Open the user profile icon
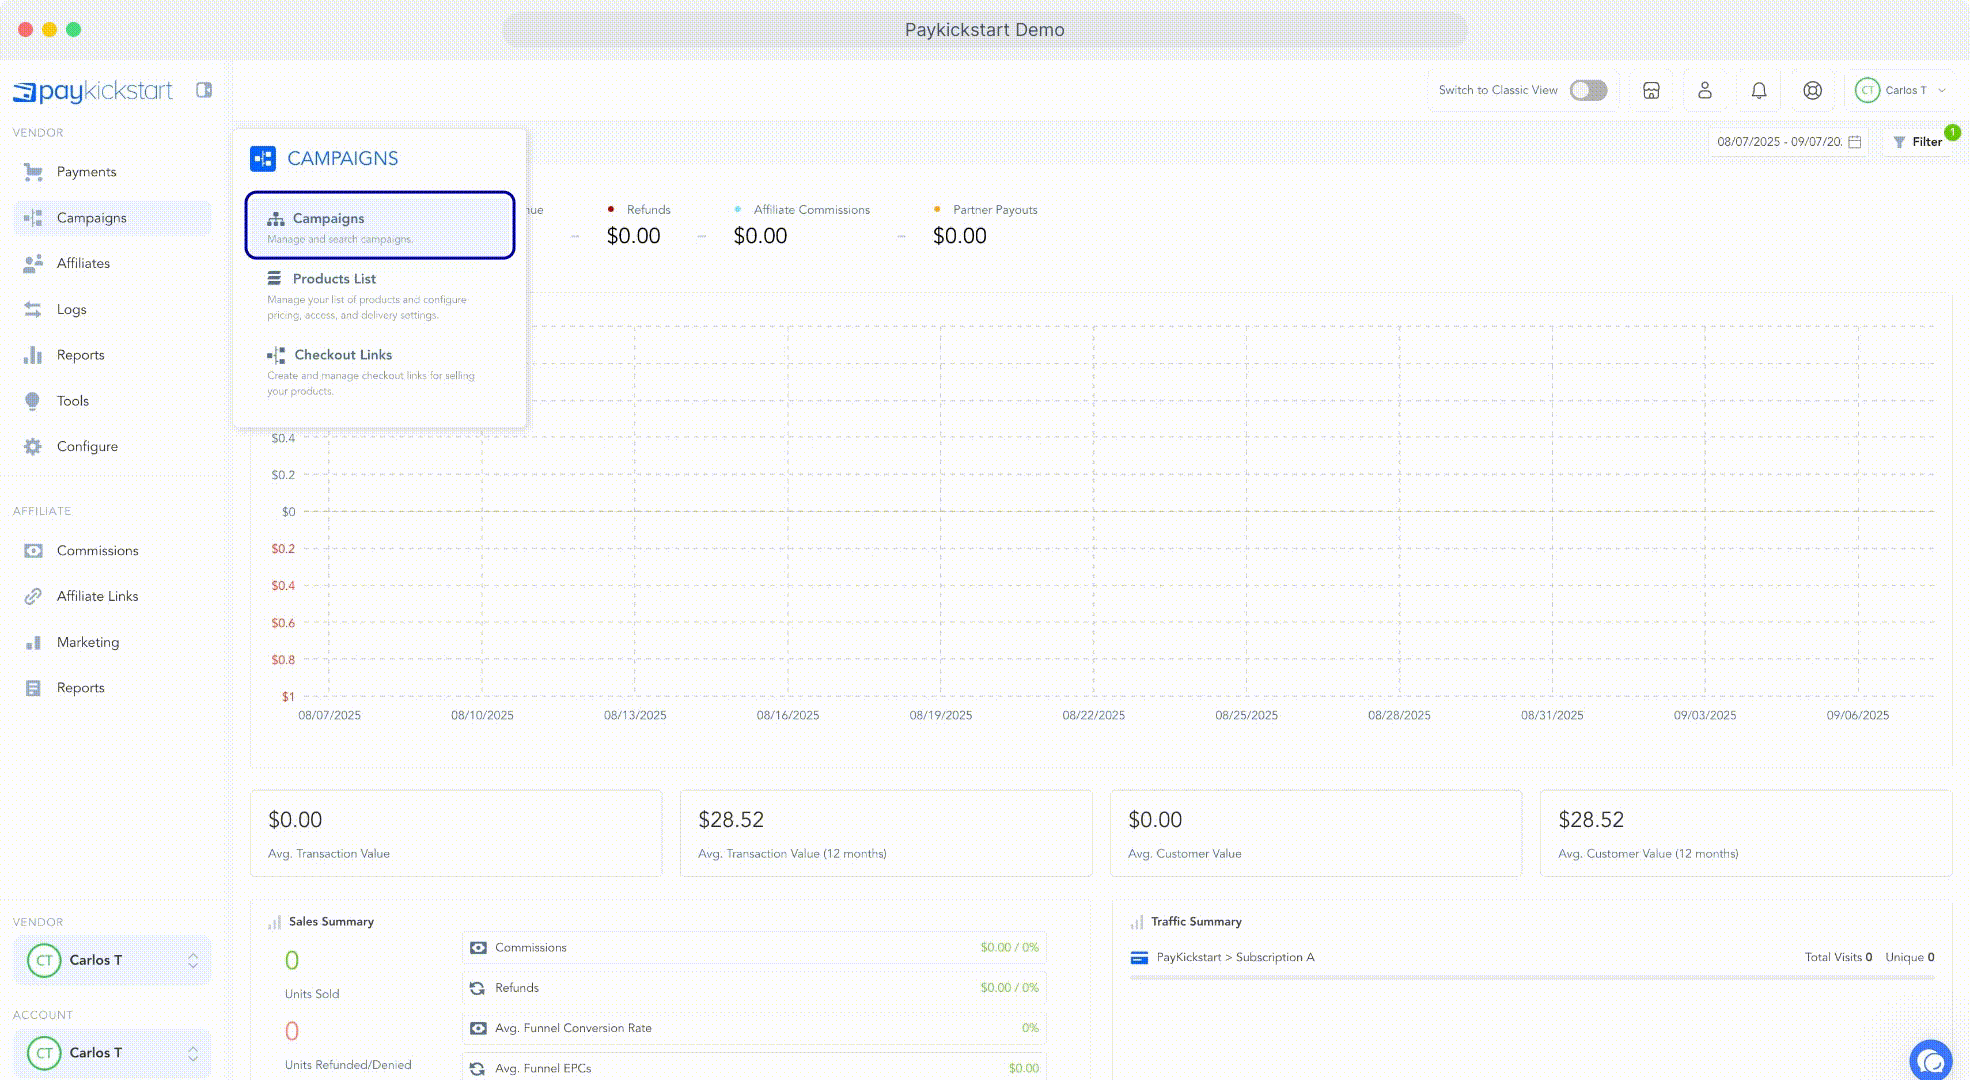This screenshot has width=1970, height=1080. click(x=1705, y=90)
